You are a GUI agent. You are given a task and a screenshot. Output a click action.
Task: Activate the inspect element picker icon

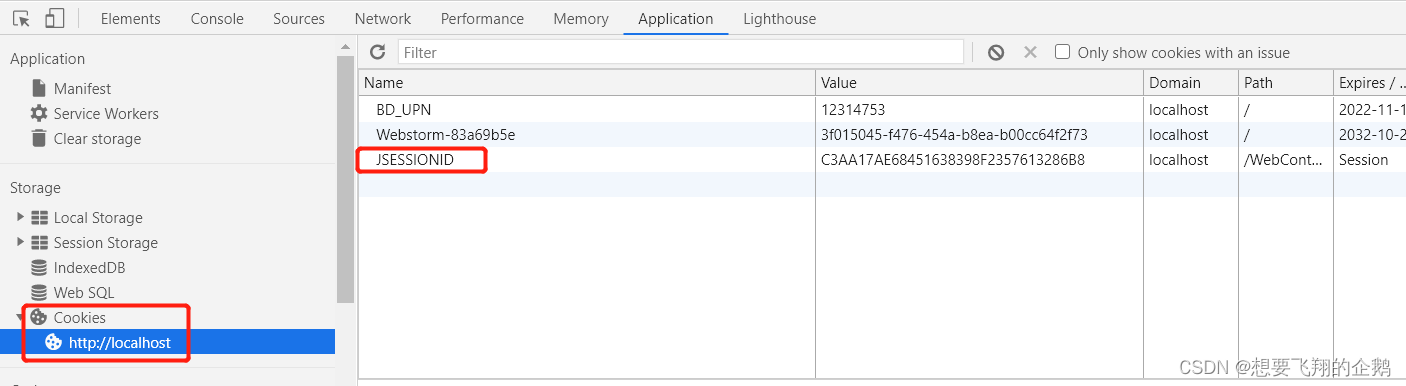pos(21,18)
